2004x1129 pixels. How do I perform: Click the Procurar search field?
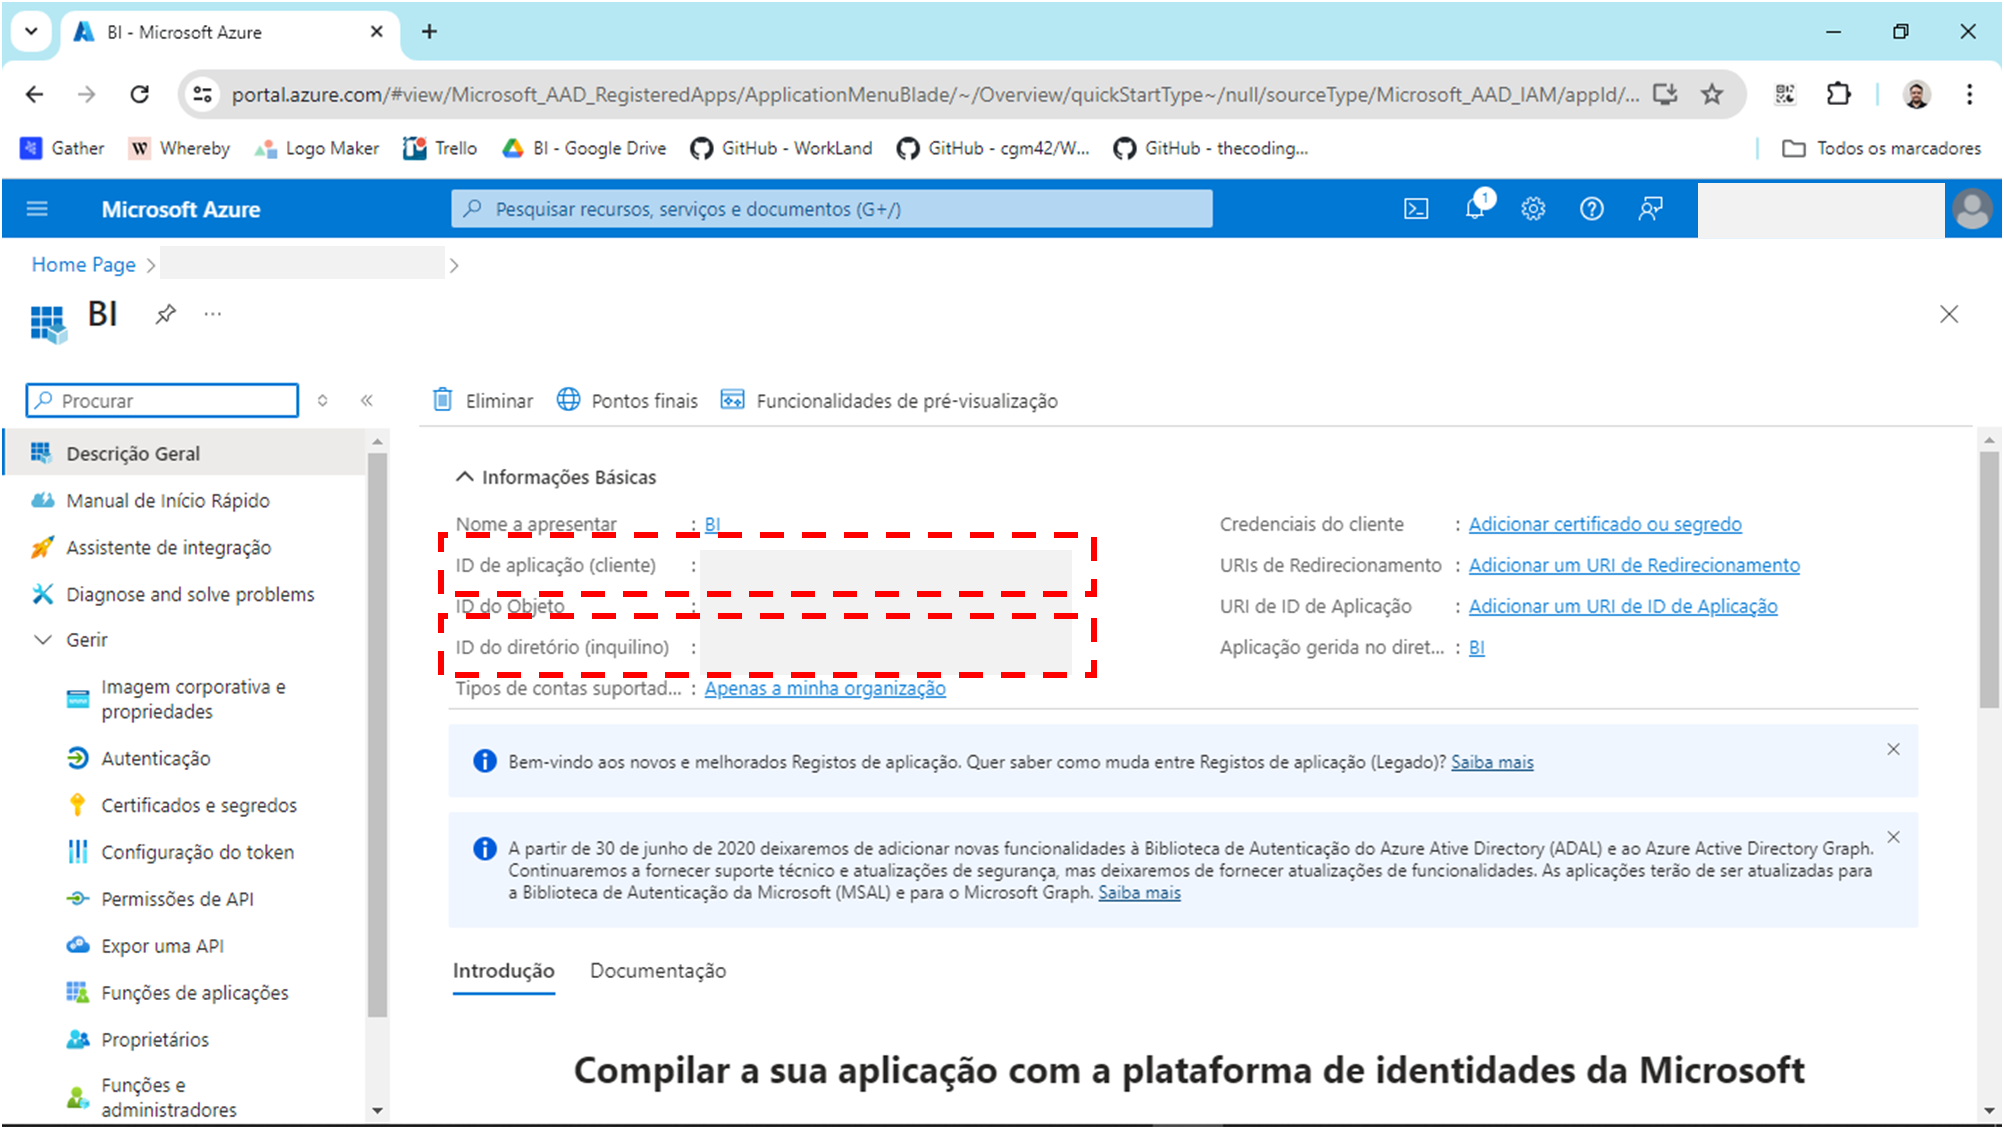click(x=162, y=400)
